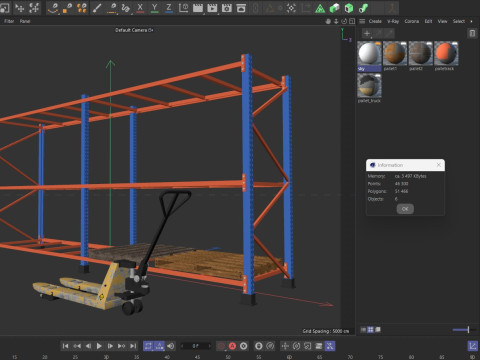The image size is (480, 360).
Task: Toggle Z axis lock
Action: coord(169,8)
